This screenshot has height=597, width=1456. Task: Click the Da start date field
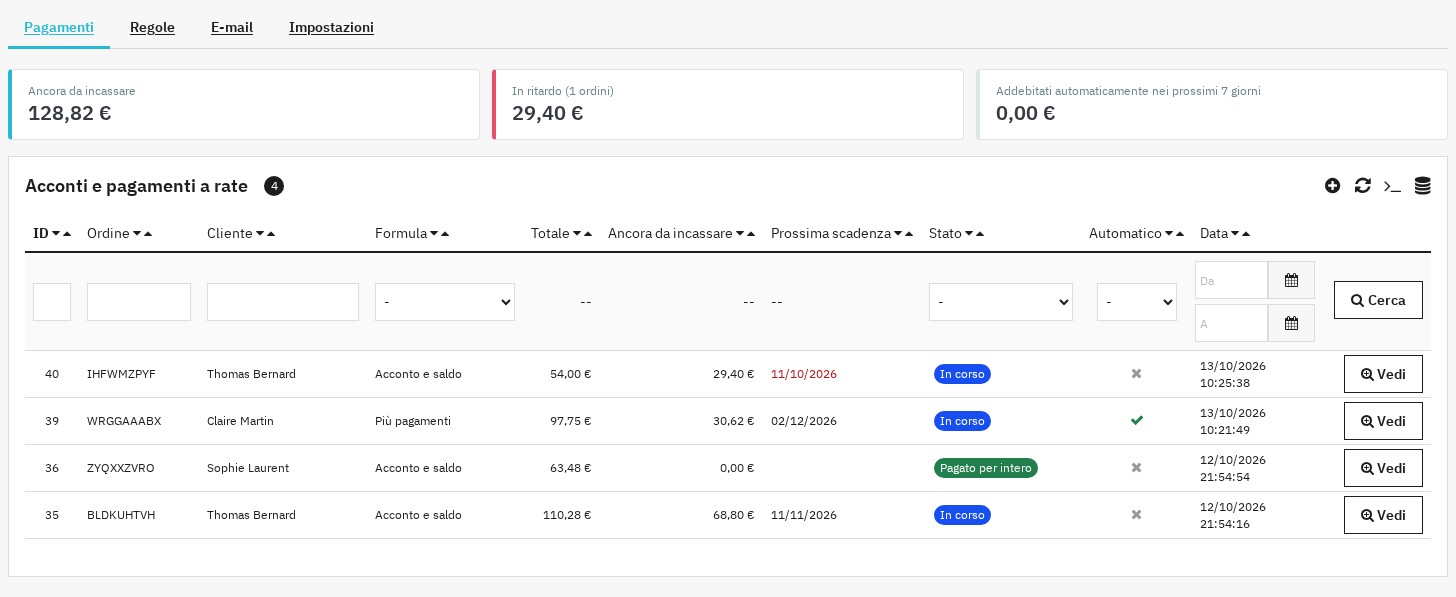pyautogui.click(x=1231, y=280)
